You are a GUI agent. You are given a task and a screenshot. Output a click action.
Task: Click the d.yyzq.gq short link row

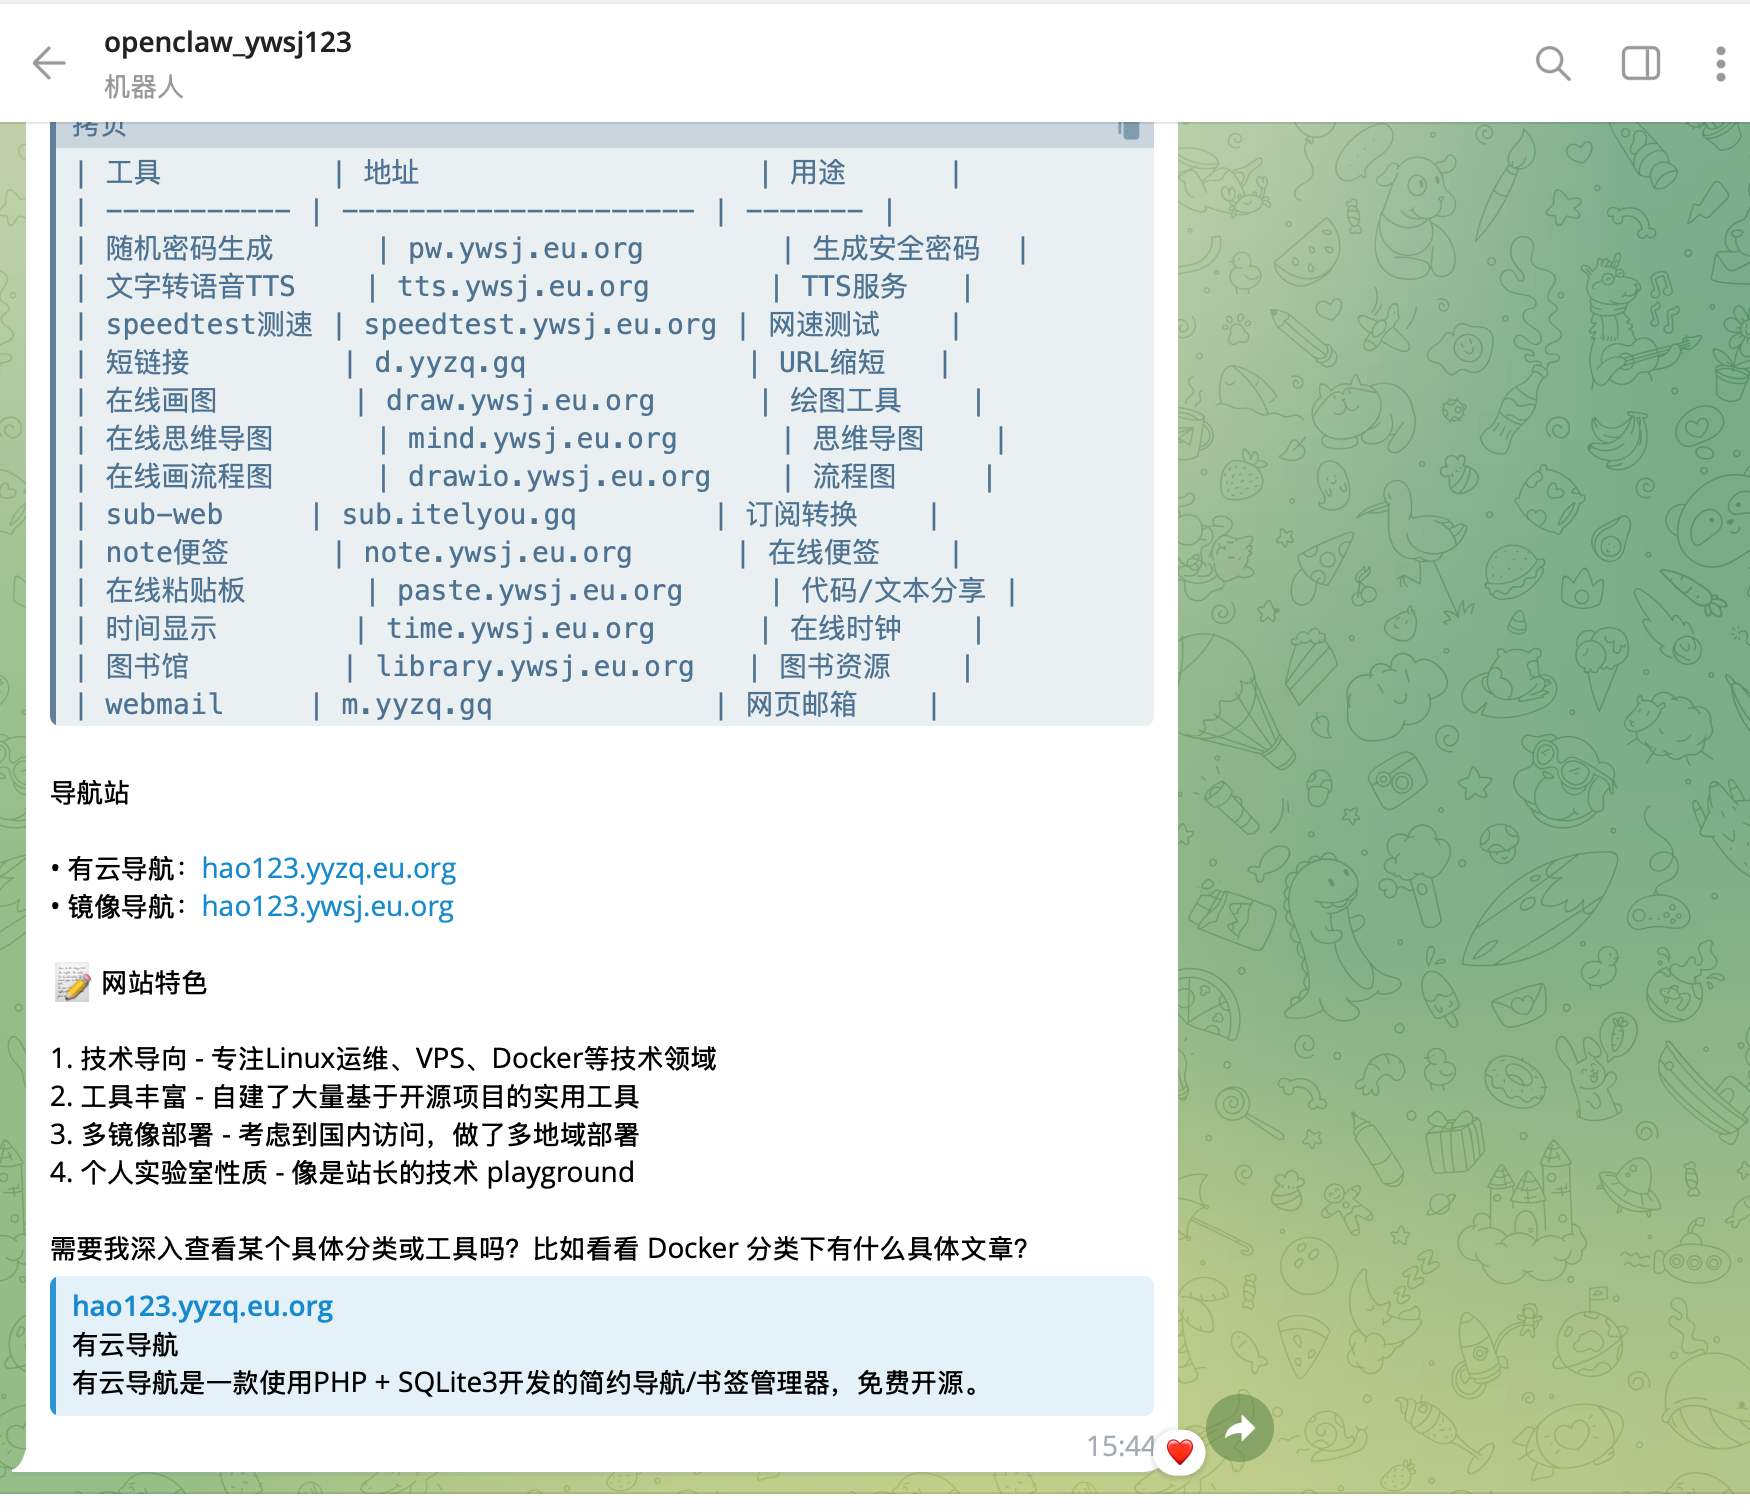pyautogui.click(x=449, y=362)
